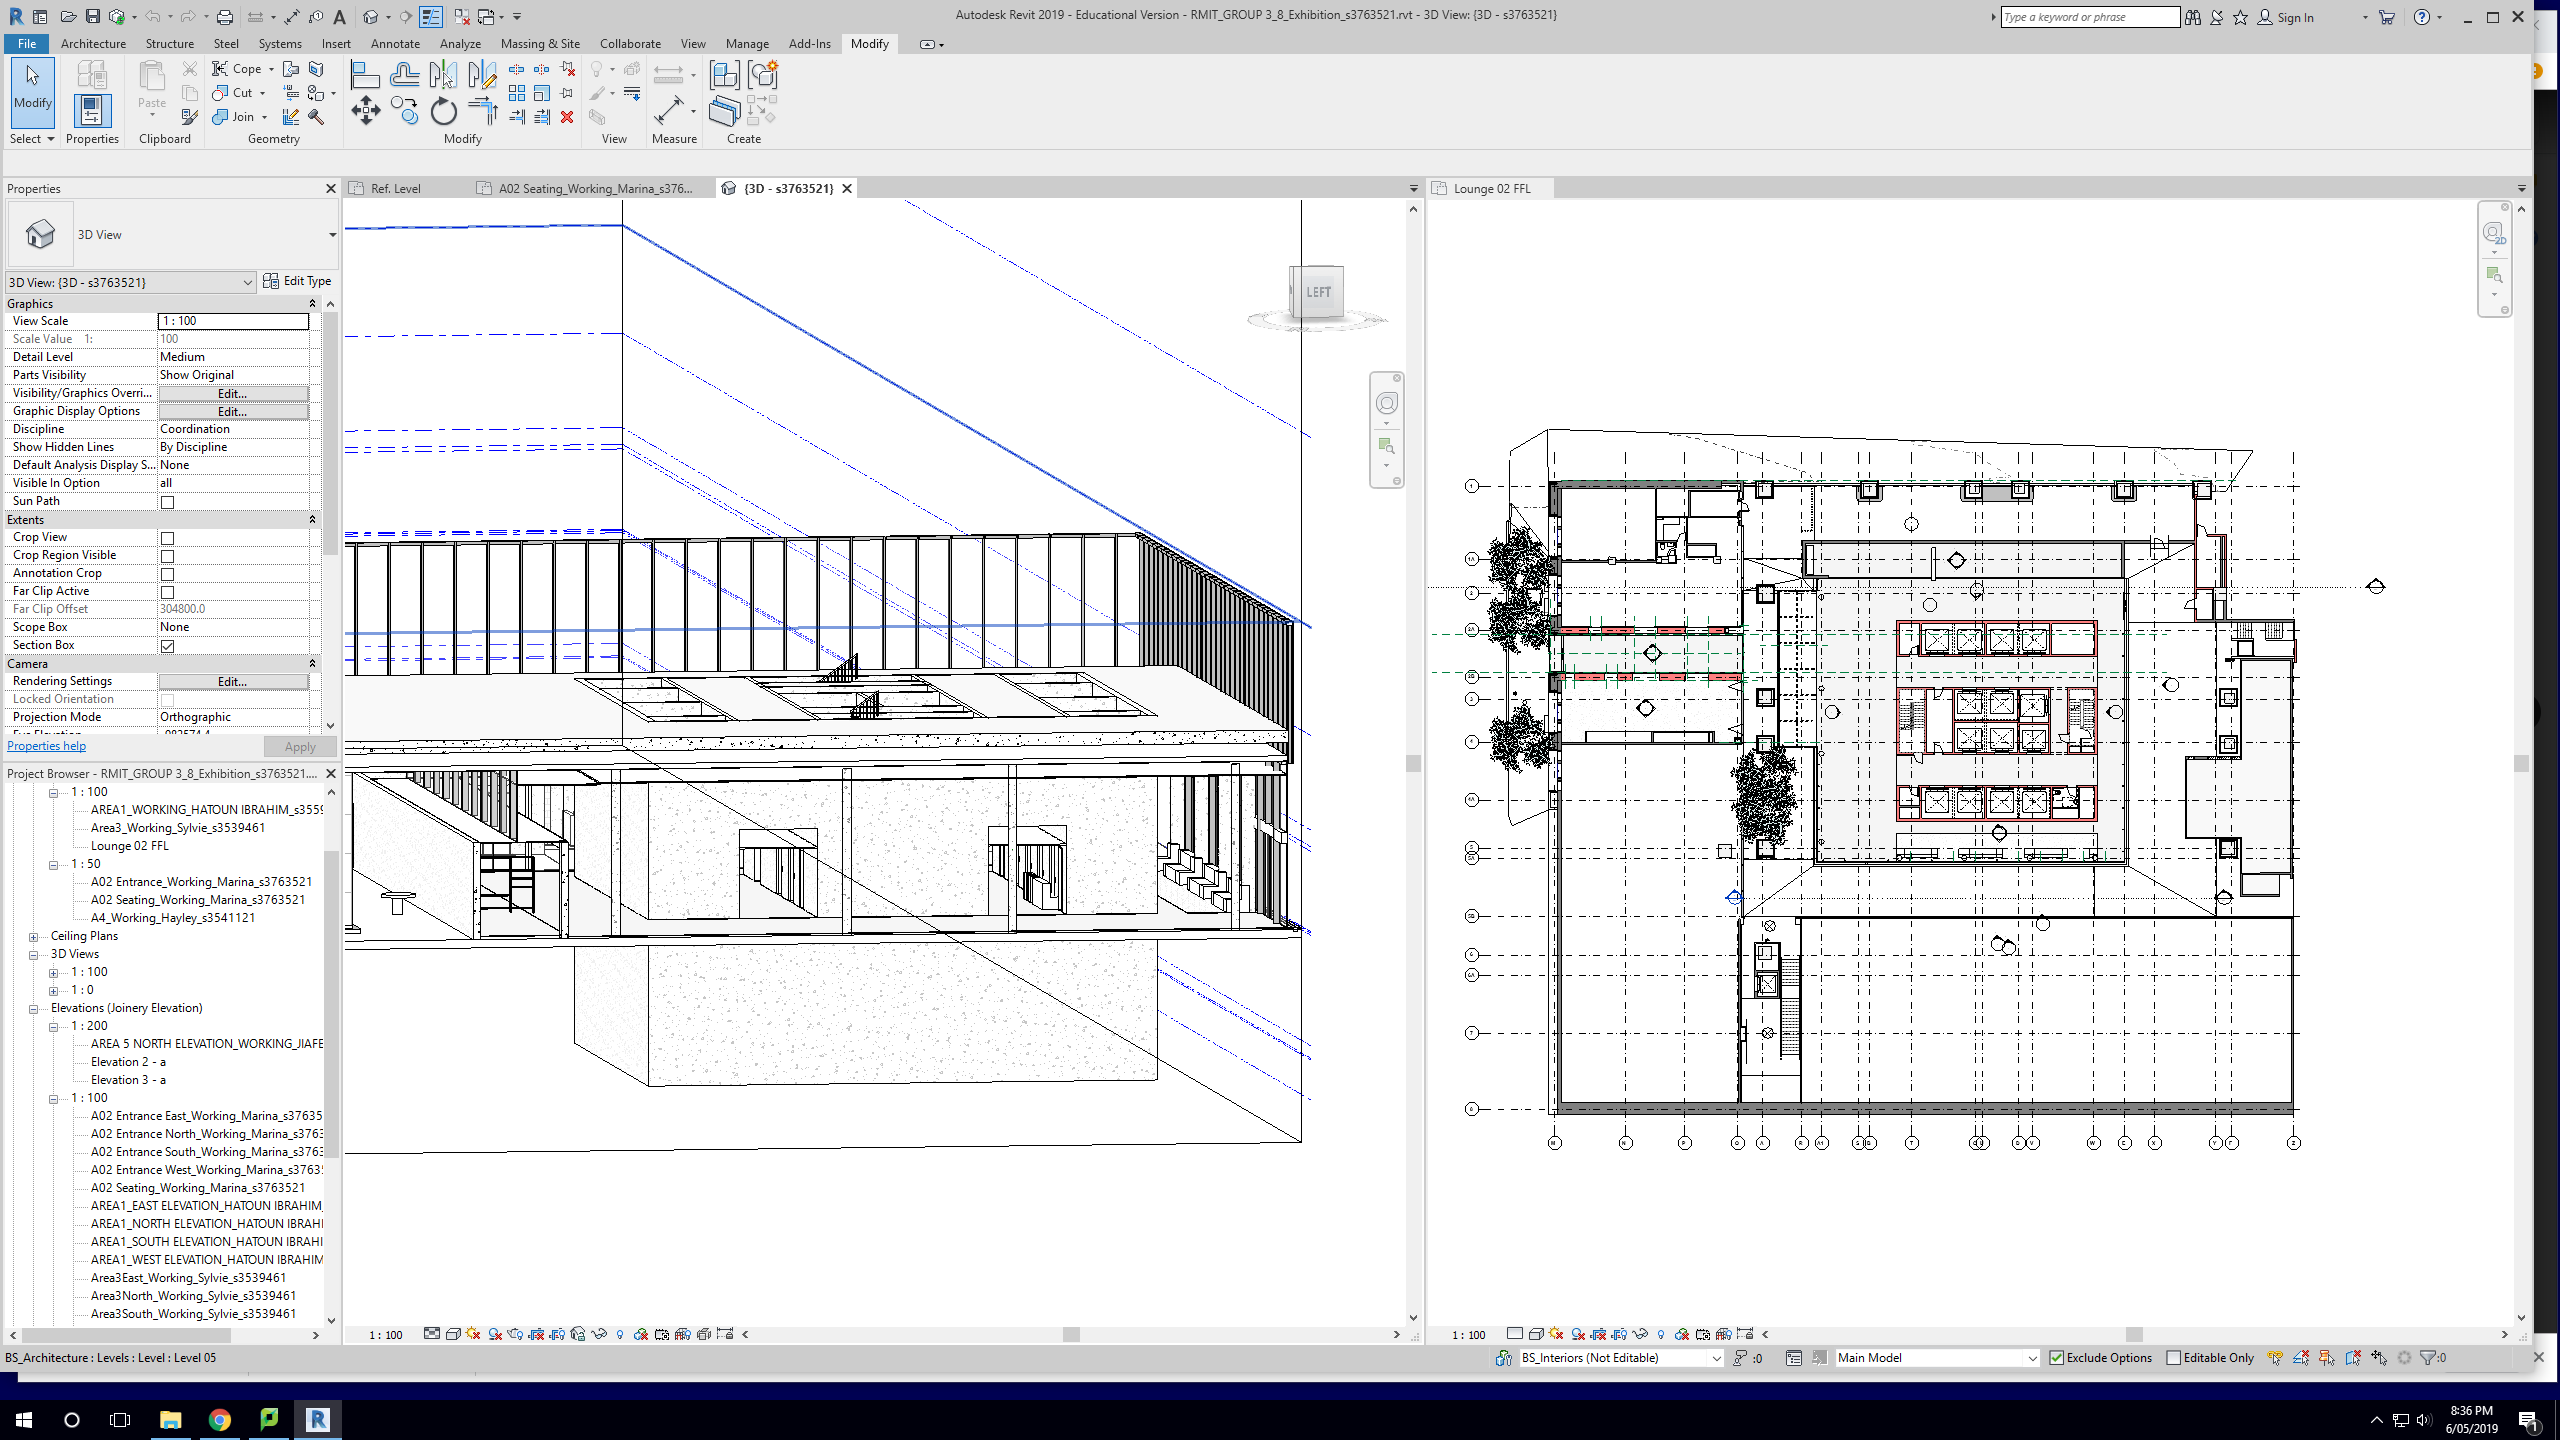Screen dimensions: 2560x1440
Task: Open the Architecture ribbon tab
Action: [93, 44]
